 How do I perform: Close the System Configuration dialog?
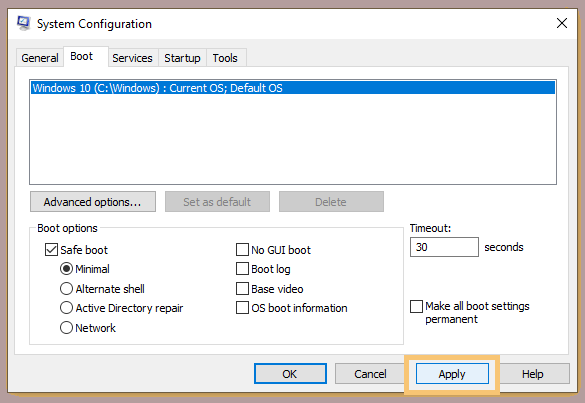[562, 23]
